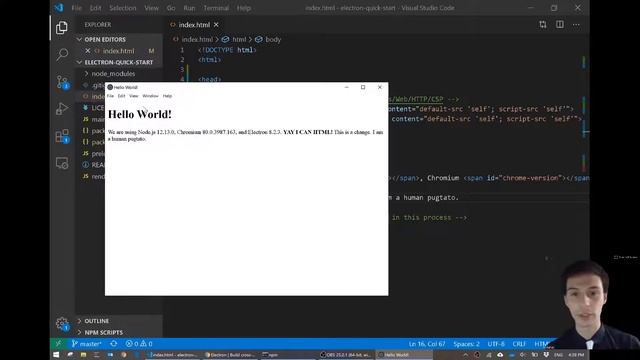Open the Run and Debug view
The height and width of the screenshot is (360, 640).
(62, 109)
